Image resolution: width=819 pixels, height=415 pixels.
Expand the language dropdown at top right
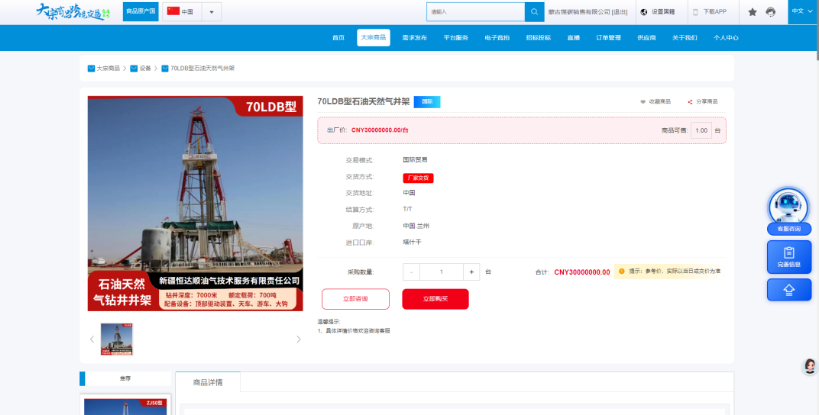point(802,11)
